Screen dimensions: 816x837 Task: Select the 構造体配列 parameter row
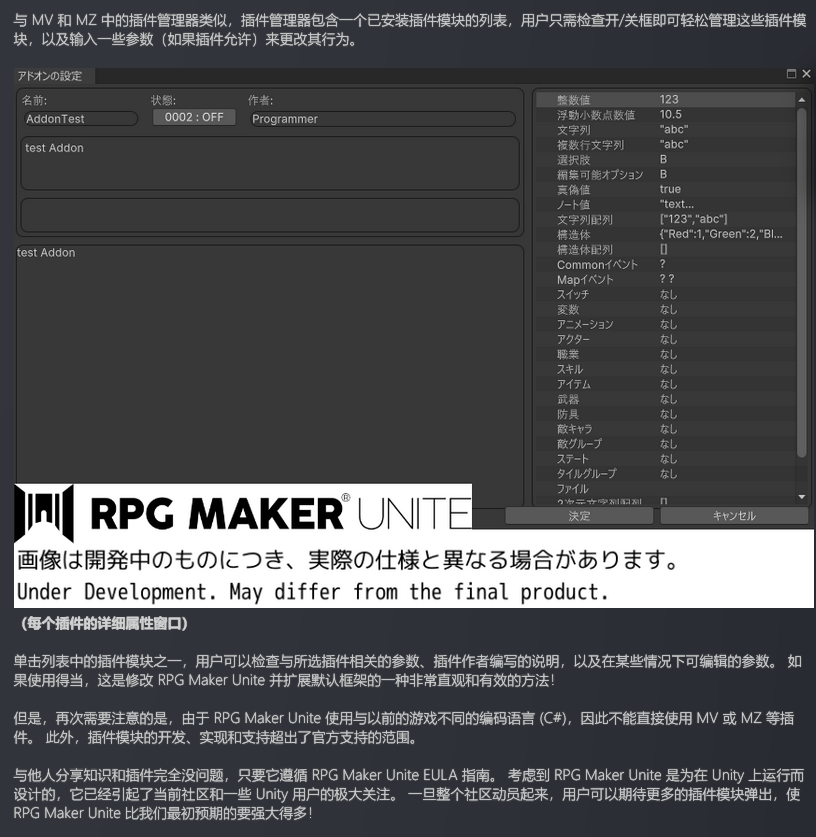[666, 249]
